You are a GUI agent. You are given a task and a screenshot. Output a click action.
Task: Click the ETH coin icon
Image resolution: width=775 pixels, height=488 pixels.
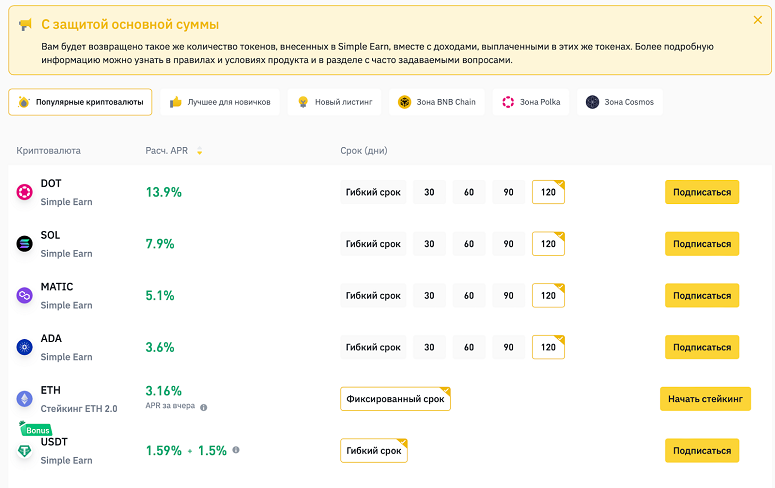click(25, 399)
